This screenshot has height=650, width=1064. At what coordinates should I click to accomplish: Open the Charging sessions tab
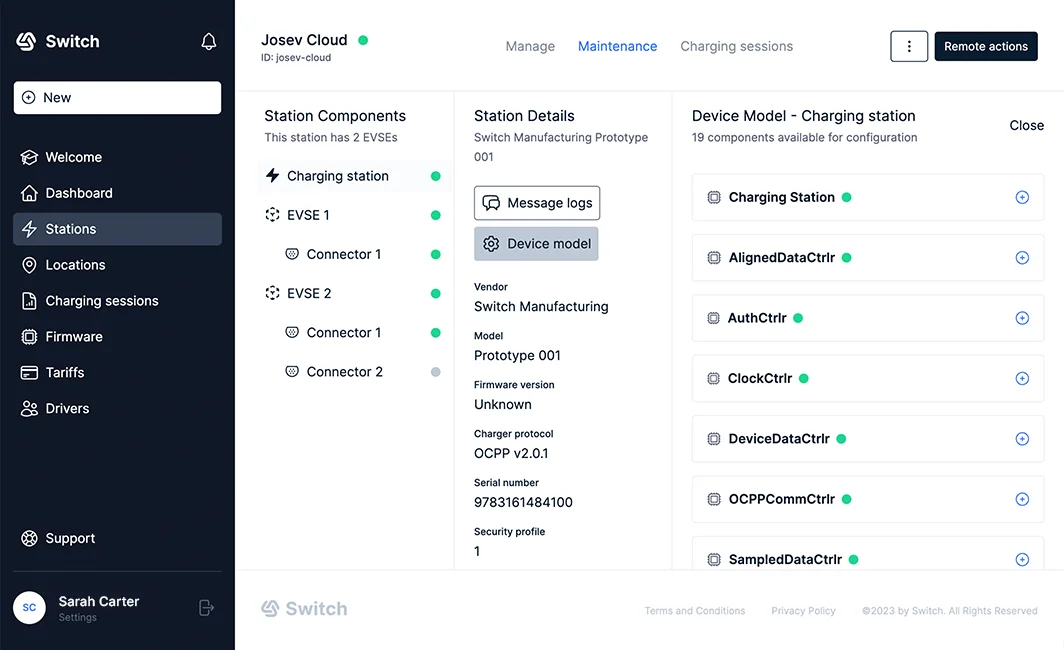(737, 46)
